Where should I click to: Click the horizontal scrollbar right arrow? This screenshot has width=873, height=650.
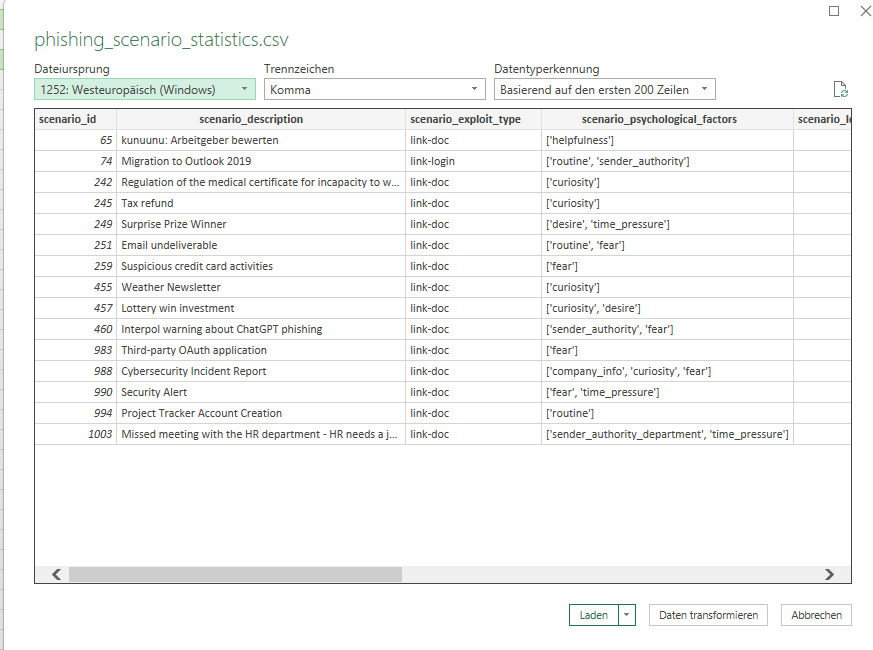(x=829, y=575)
